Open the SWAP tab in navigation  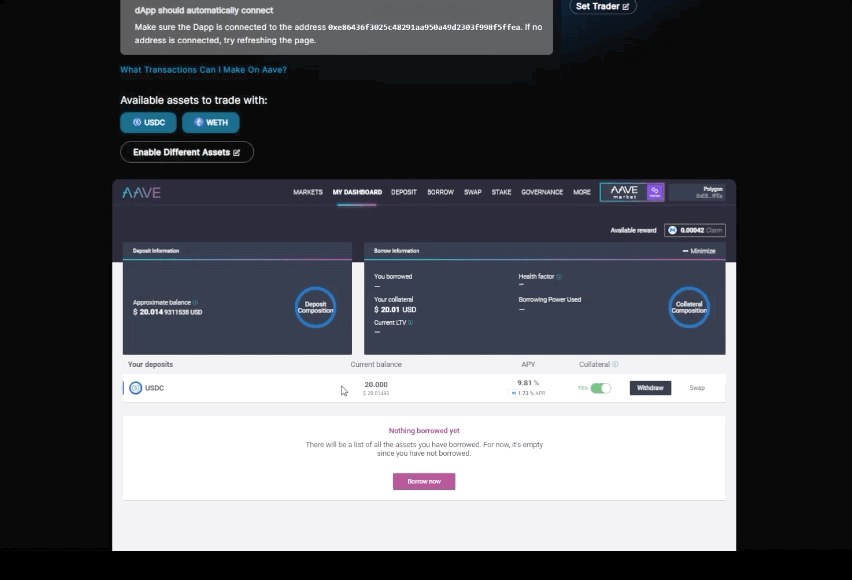tap(472, 192)
